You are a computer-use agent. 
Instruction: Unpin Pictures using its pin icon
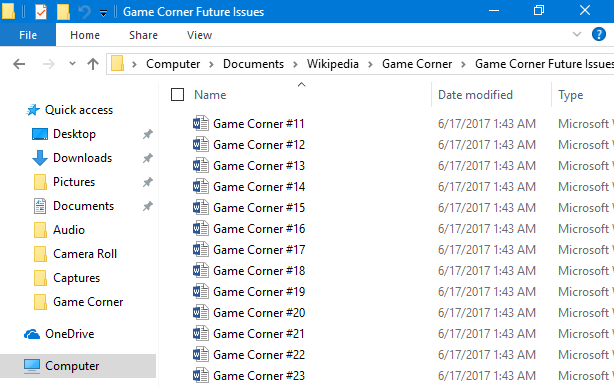point(148,182)
